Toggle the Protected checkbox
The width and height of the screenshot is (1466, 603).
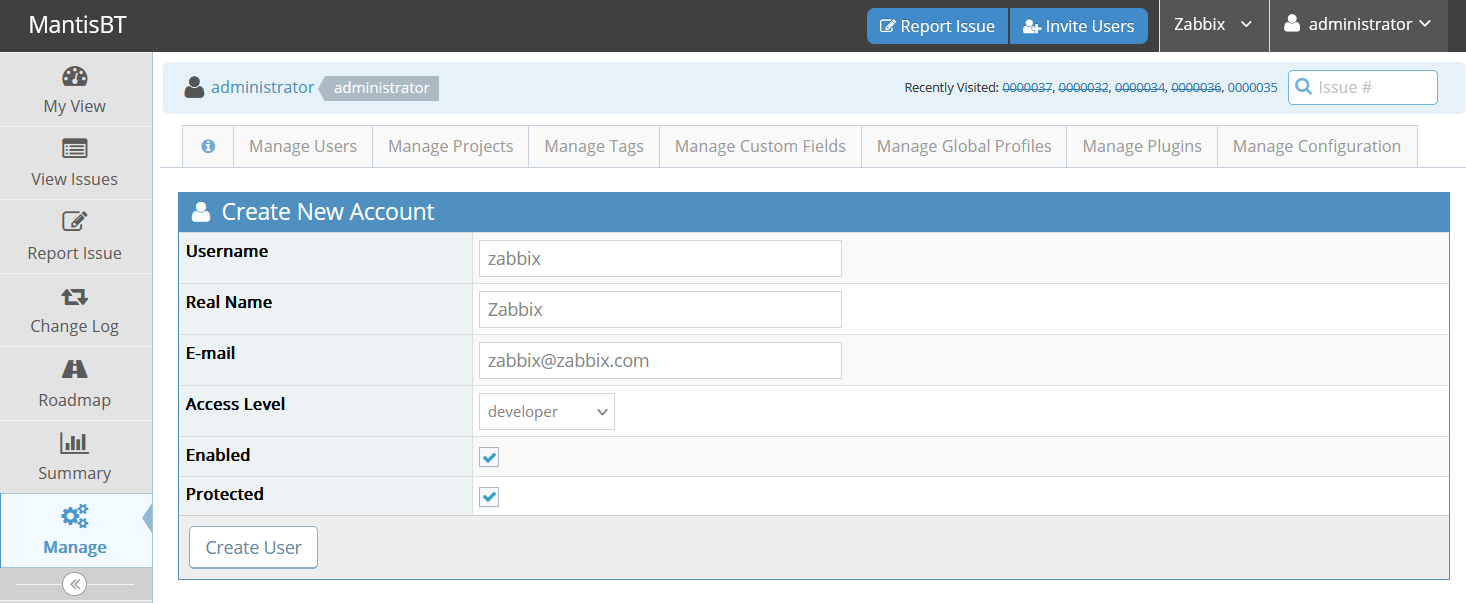(x=489, y=497)
